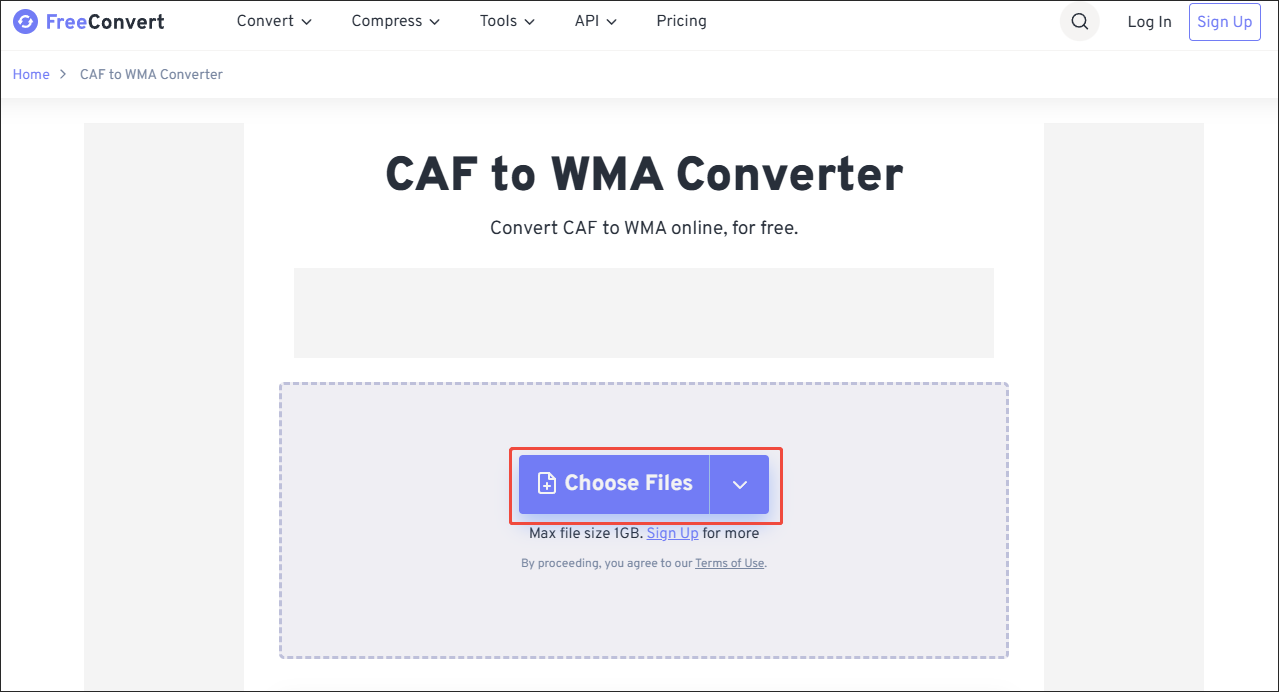1279x692 pixels.
Task: Open the Tools menu
Action: [x=498, y=21]
